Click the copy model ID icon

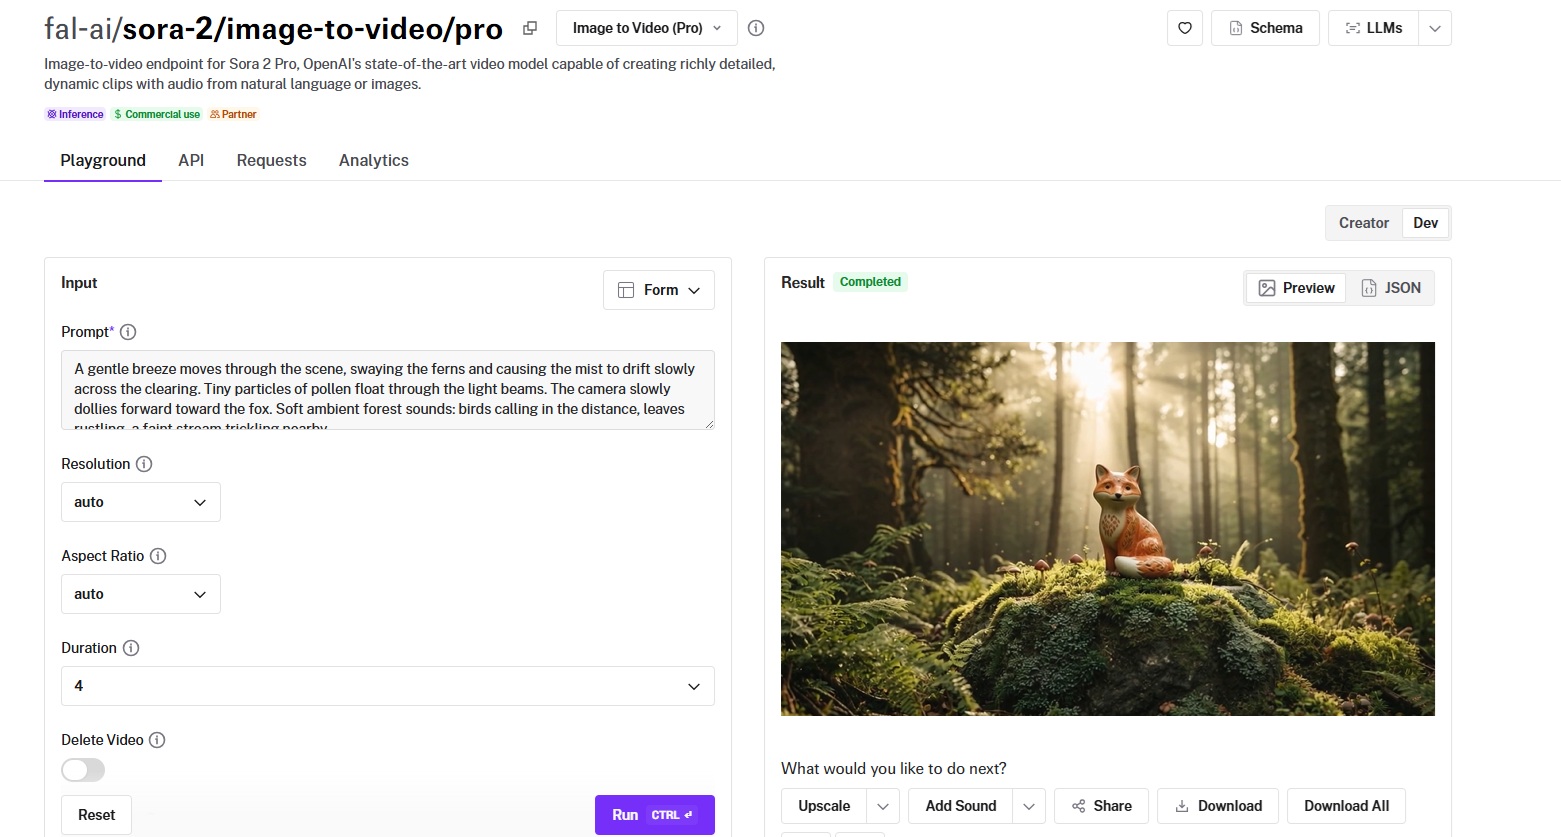(x=530, y=28)
